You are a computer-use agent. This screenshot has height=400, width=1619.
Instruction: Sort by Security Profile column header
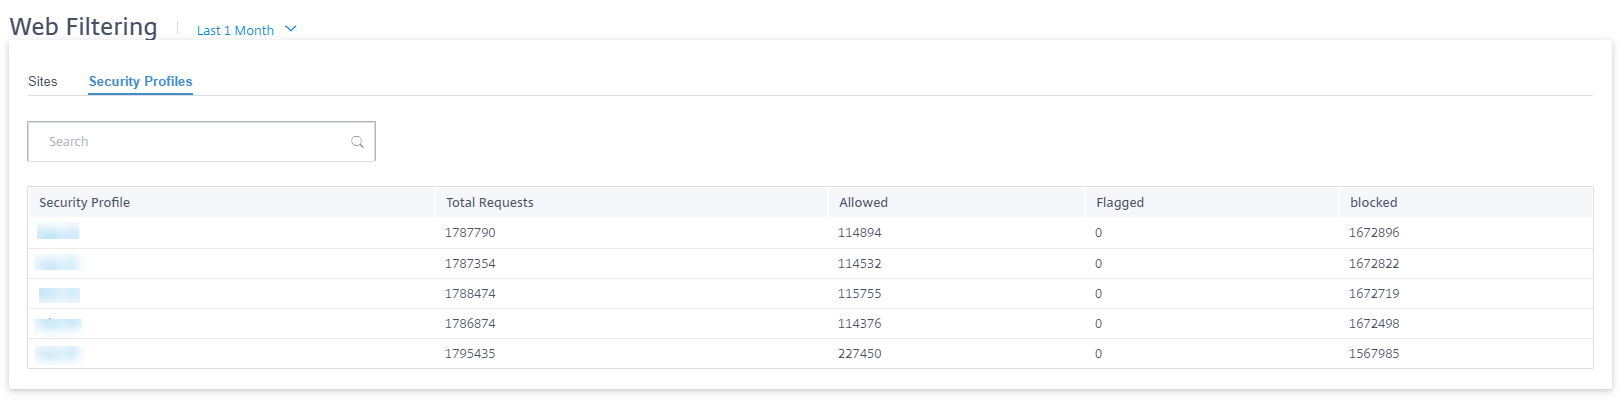[x=84, y=202]
